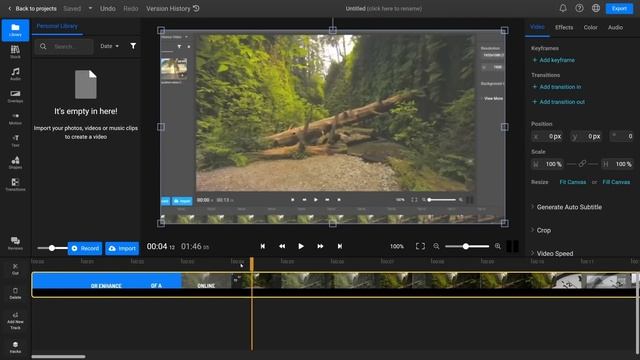Jump to the start of video
The height and width of the screenshot is (360, 640).
(x=263, y=246)
